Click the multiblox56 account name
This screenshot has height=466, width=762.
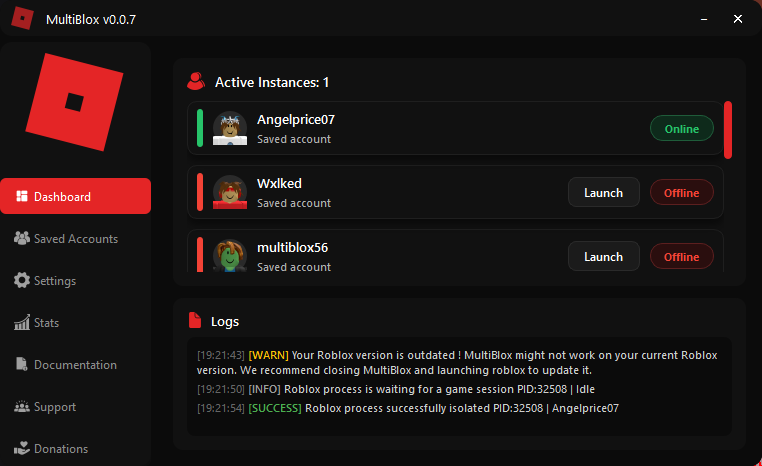pos(293,247)
